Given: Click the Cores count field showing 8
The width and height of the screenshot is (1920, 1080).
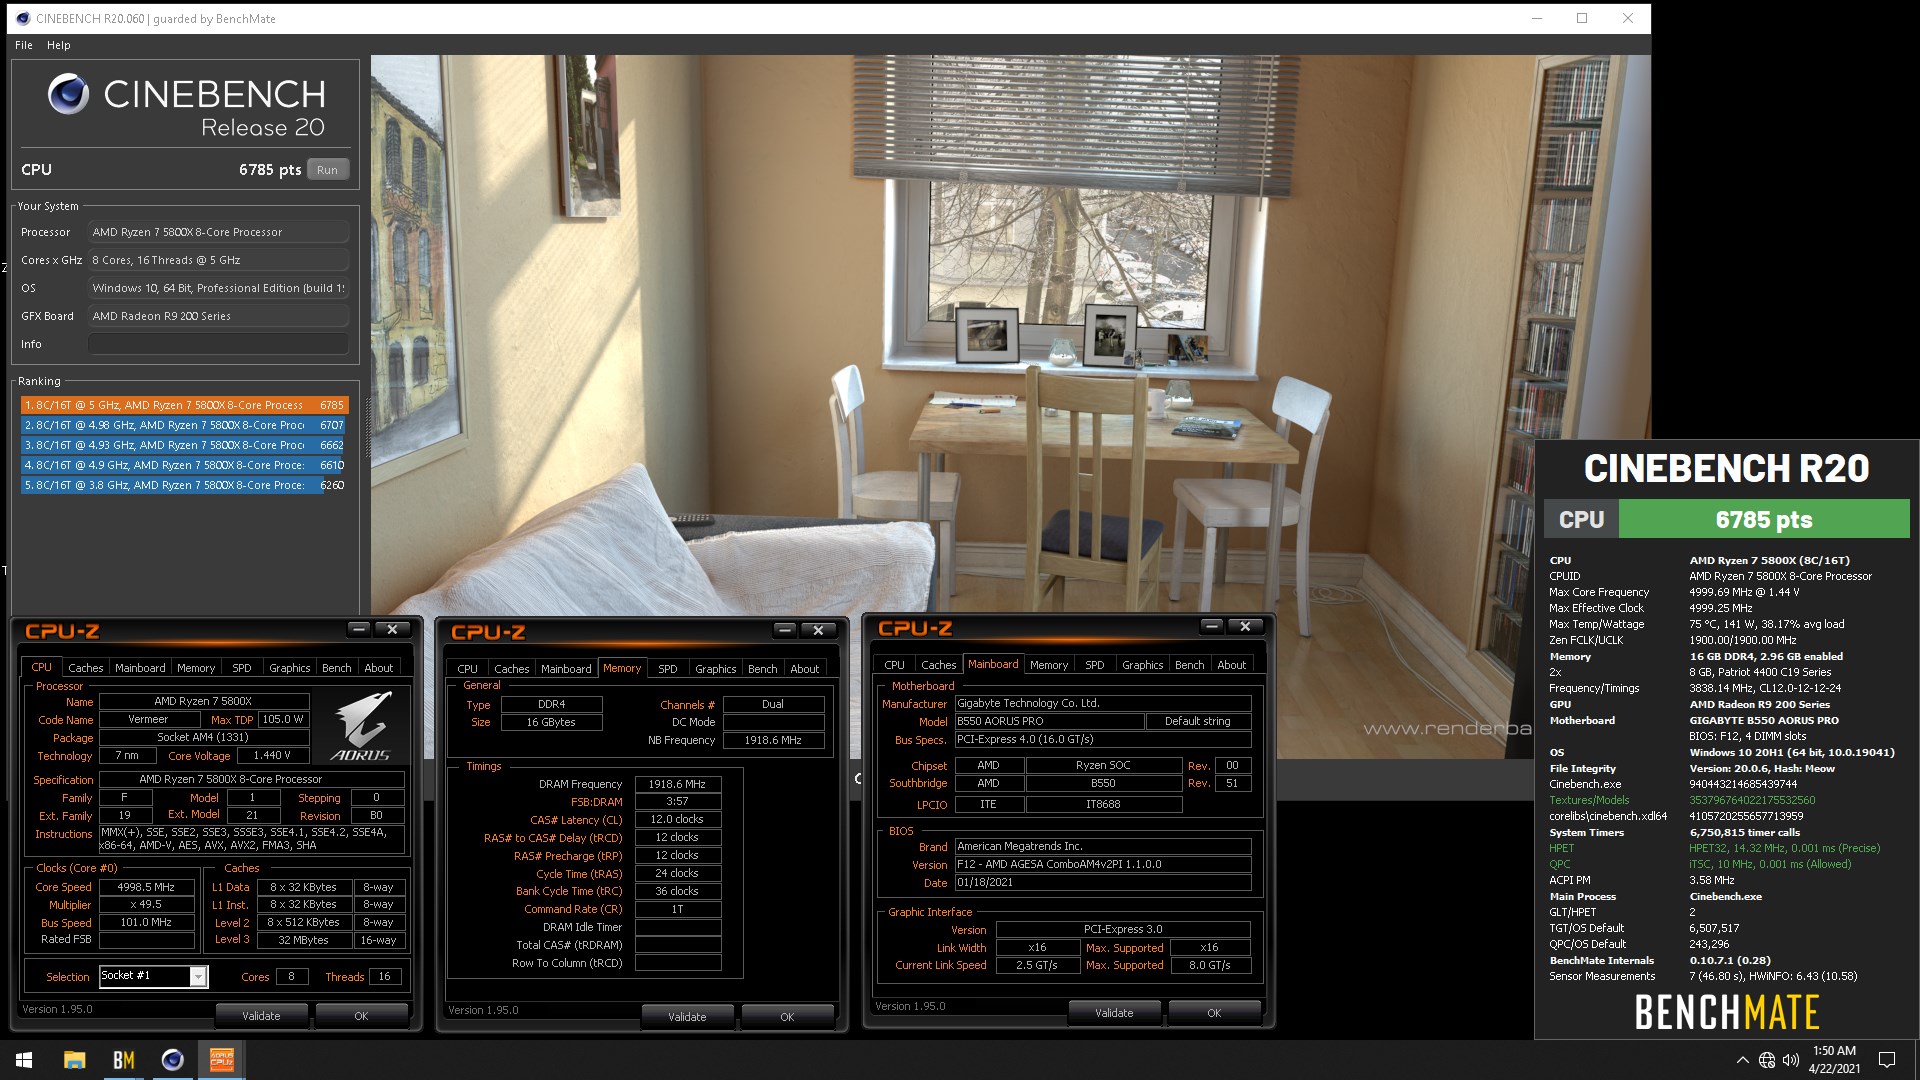Looking at the screenshot, I should tap(291, 976).
